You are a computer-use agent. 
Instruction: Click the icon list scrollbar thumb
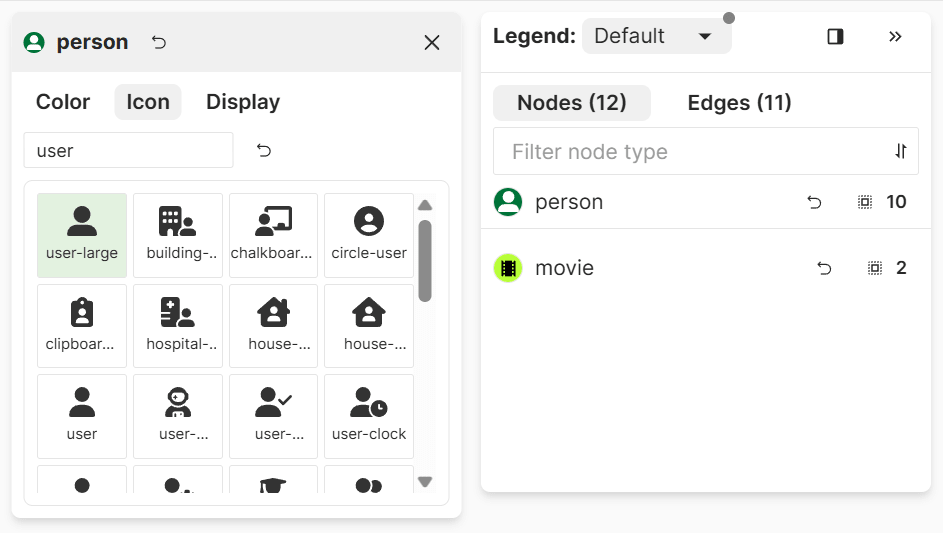pos(425,260)
